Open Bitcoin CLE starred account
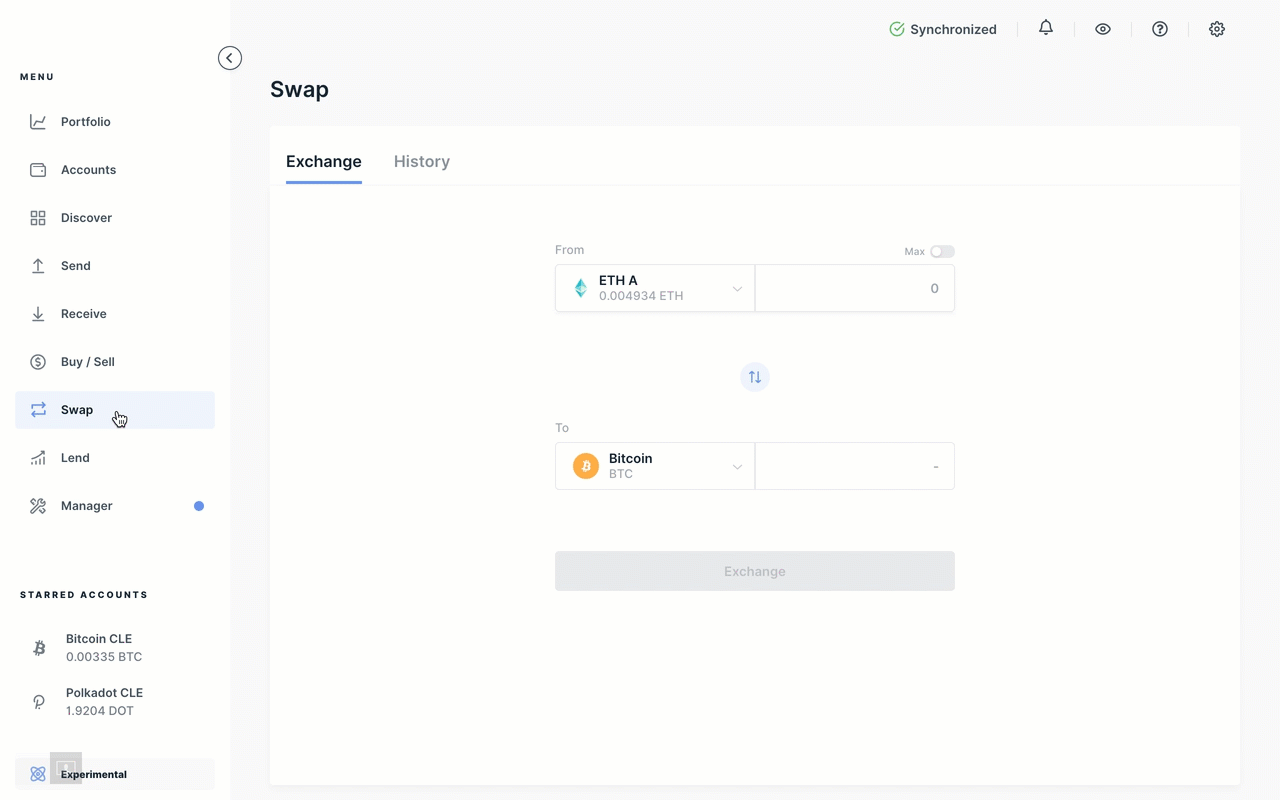 coord(115,648)
